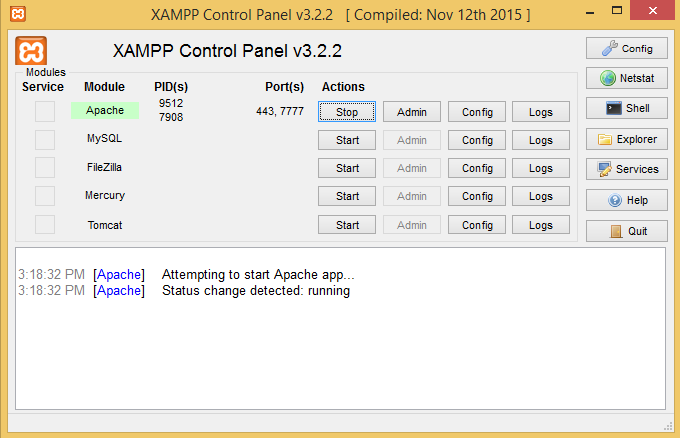
Task: Start the MySQL module
Action: click(x=347, y=140)
